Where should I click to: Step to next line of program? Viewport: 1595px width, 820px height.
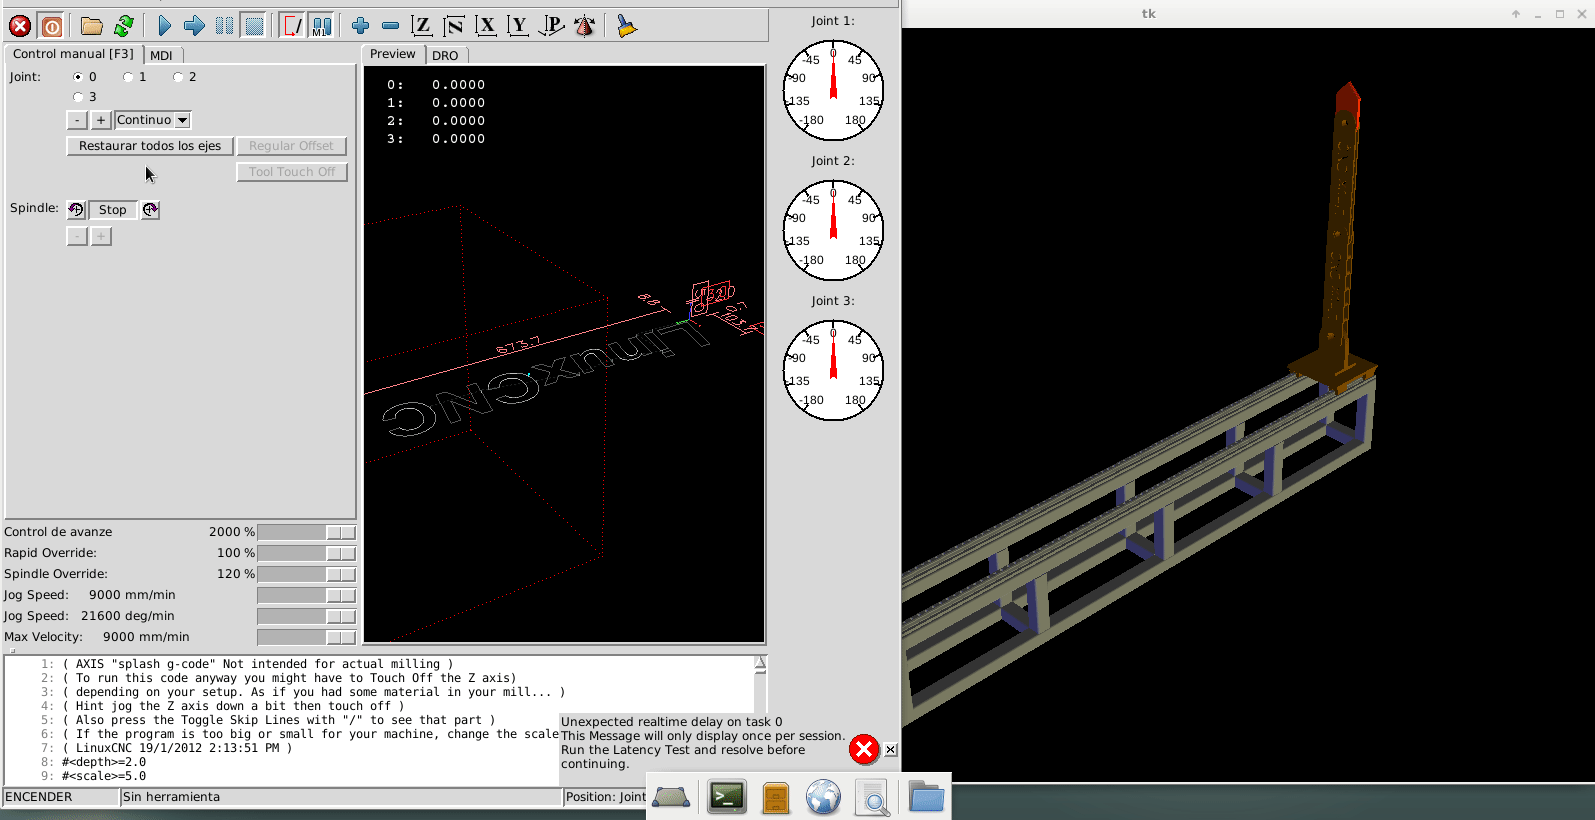(x=195, y=26)
